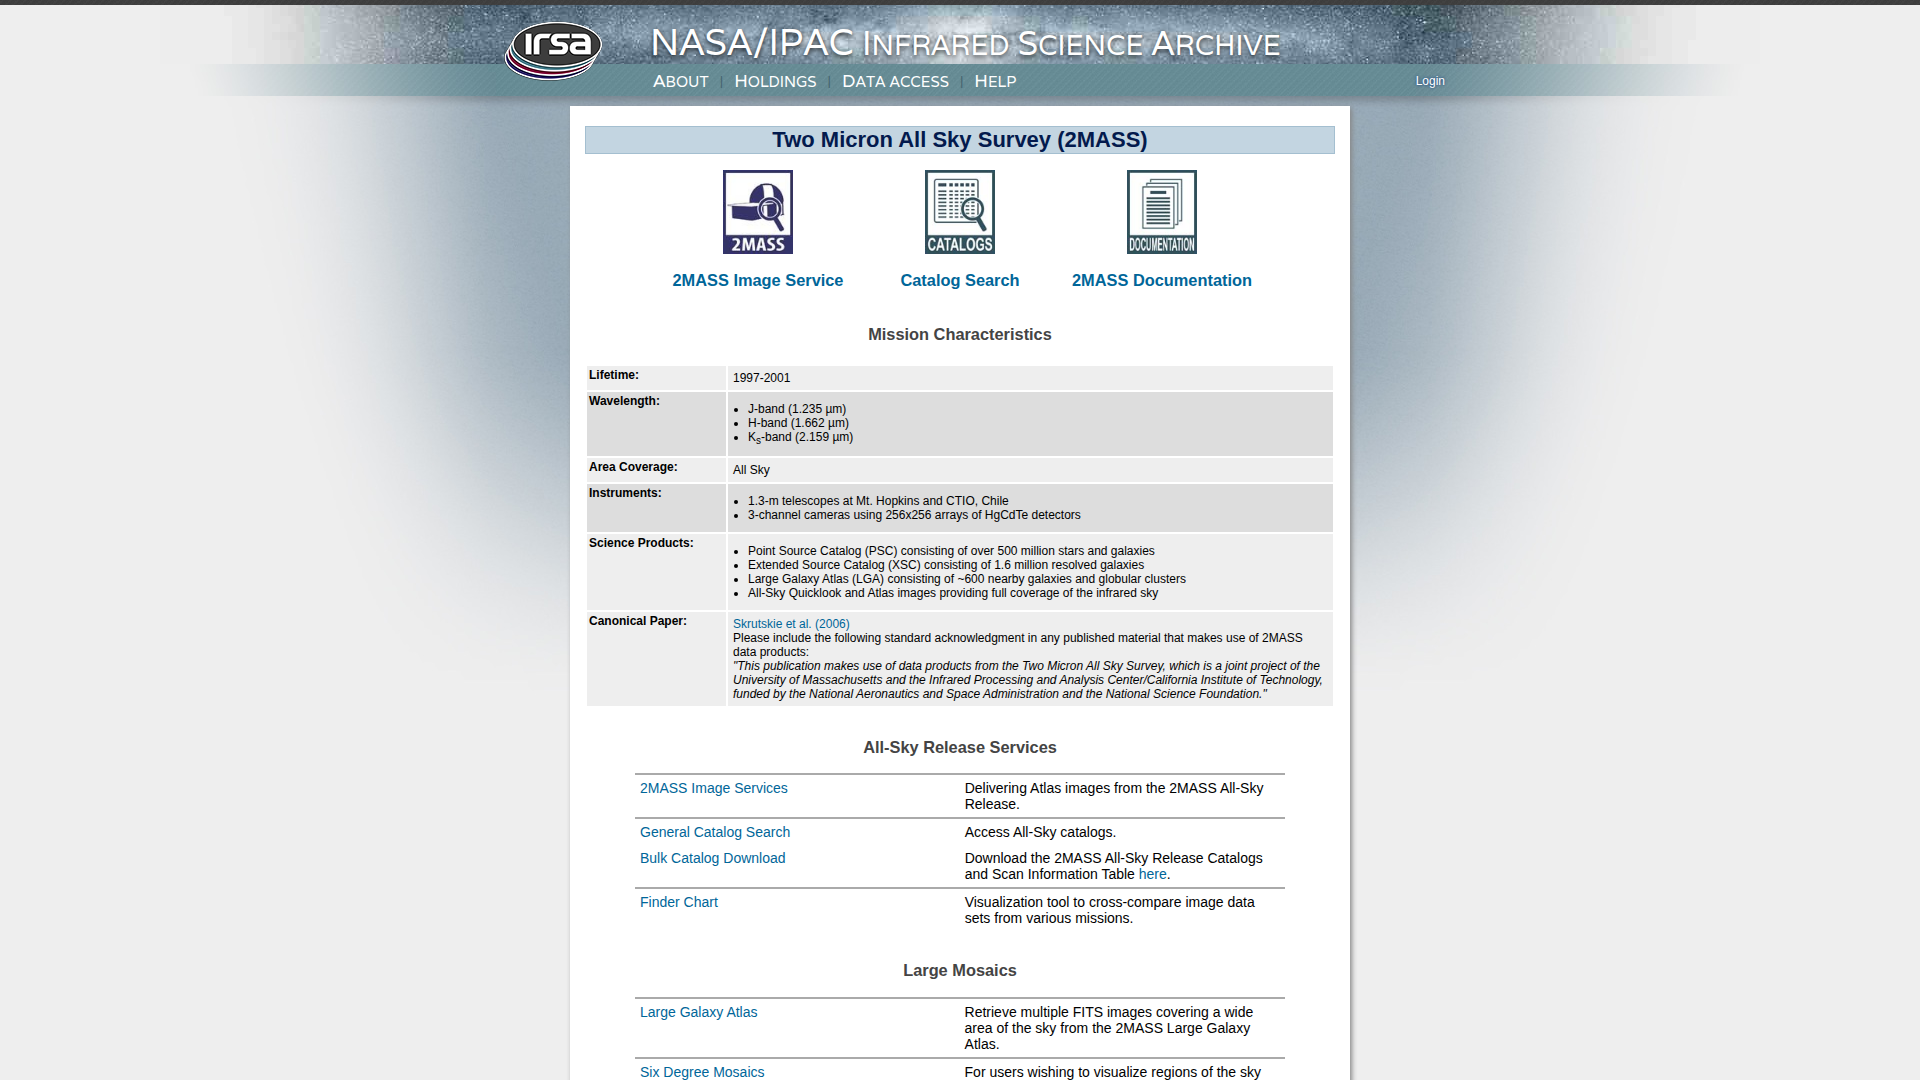Open the General Catalog Search link
The width and height of the screenshot is (1920, 1080).
(x=715, y=832)
